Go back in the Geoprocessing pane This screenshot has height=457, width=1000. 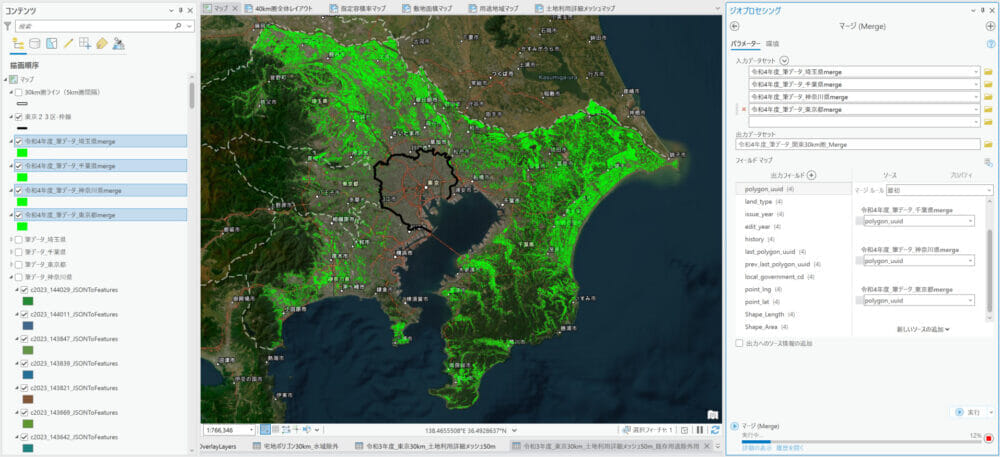pyautogui.click(x=734, y=26)
